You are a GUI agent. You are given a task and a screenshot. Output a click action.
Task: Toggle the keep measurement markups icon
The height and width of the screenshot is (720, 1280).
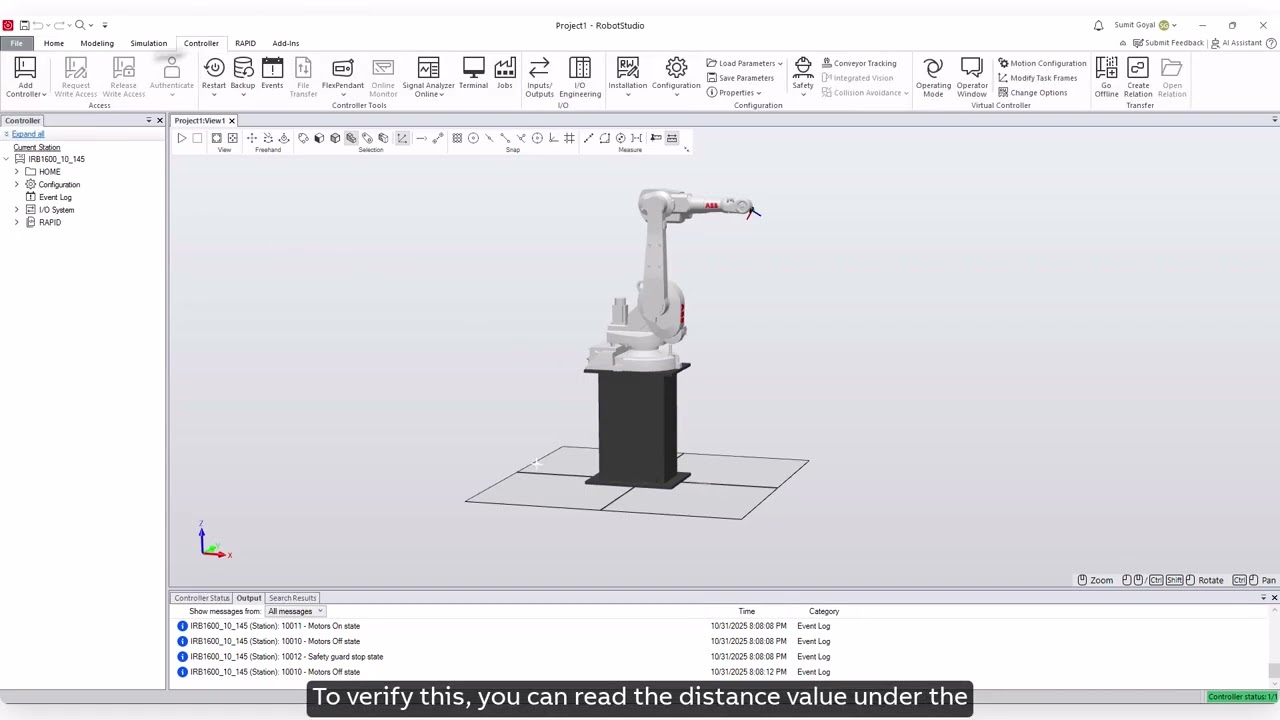[x=654, y=138]
